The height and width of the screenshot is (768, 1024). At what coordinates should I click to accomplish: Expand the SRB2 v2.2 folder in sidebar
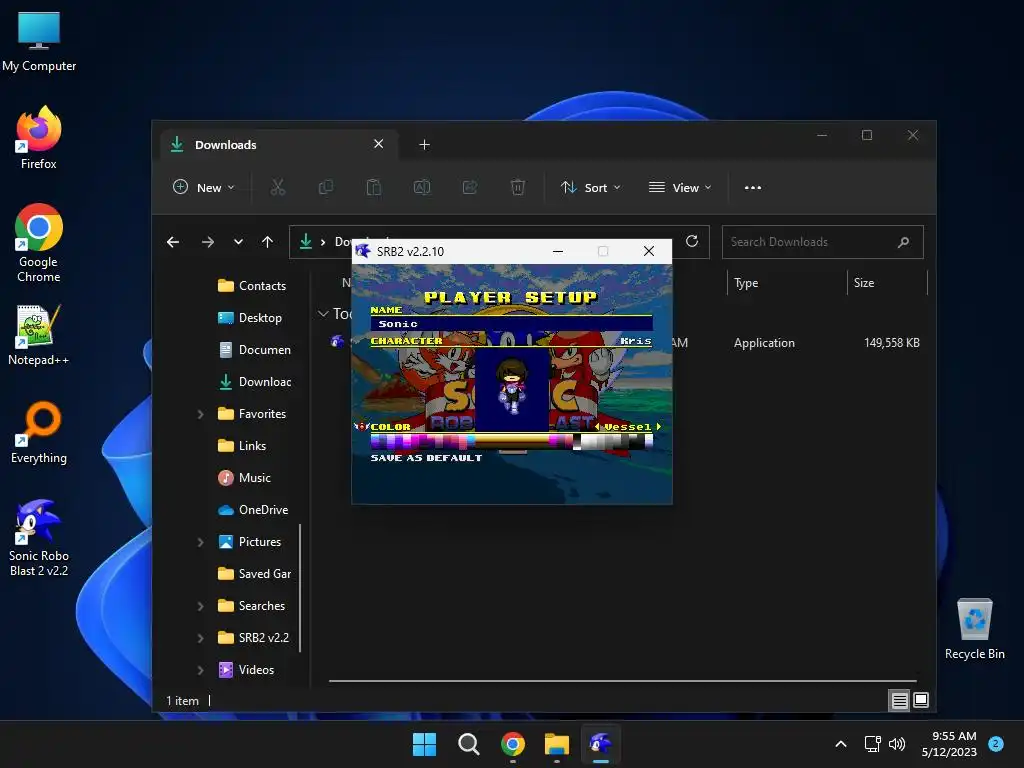click(x=200, y=638)
